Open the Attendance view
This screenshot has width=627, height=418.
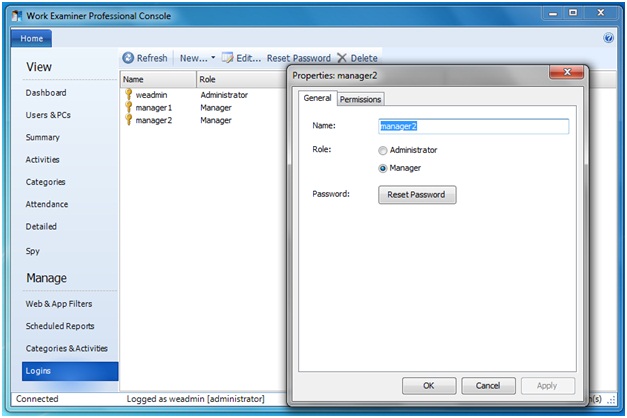pyautogui.click(x=47, y=204)
